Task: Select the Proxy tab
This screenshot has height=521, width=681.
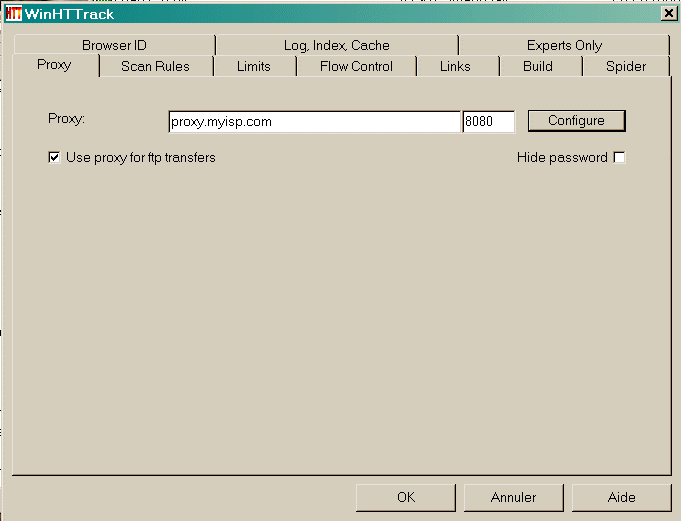Action: pos(54,65)
